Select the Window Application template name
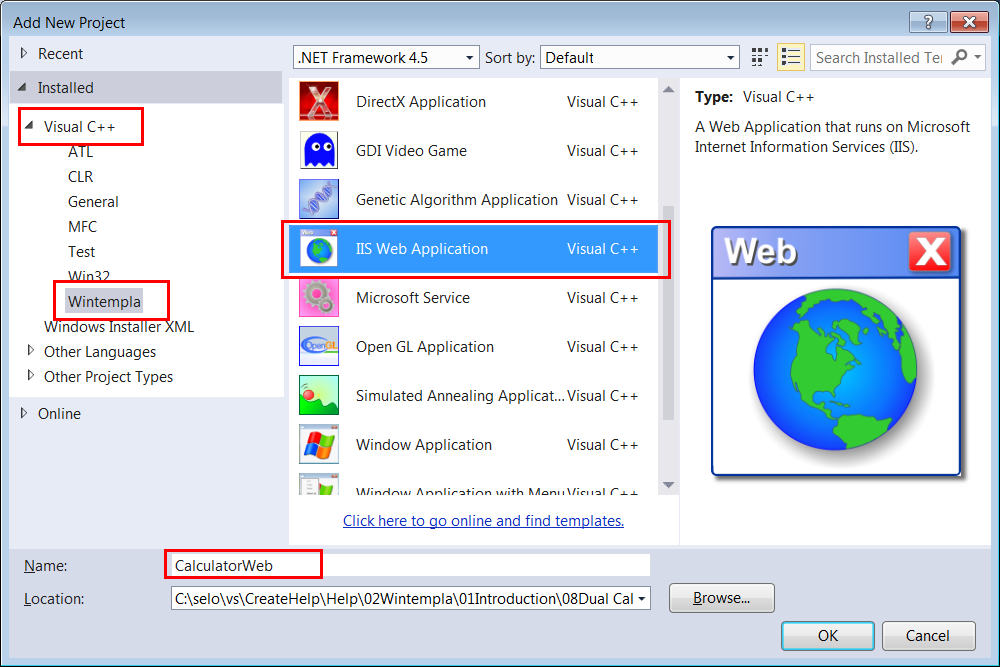 424,445
